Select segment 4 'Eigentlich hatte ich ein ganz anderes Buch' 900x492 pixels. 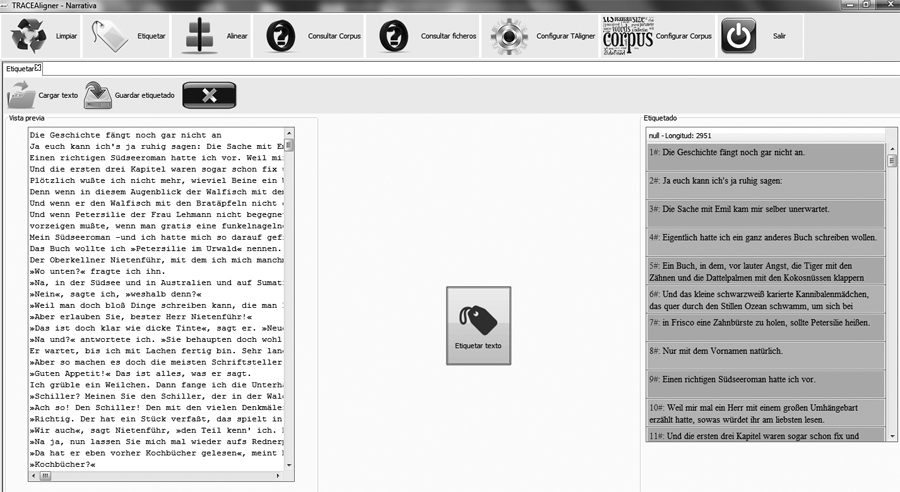tap(765, 242)
